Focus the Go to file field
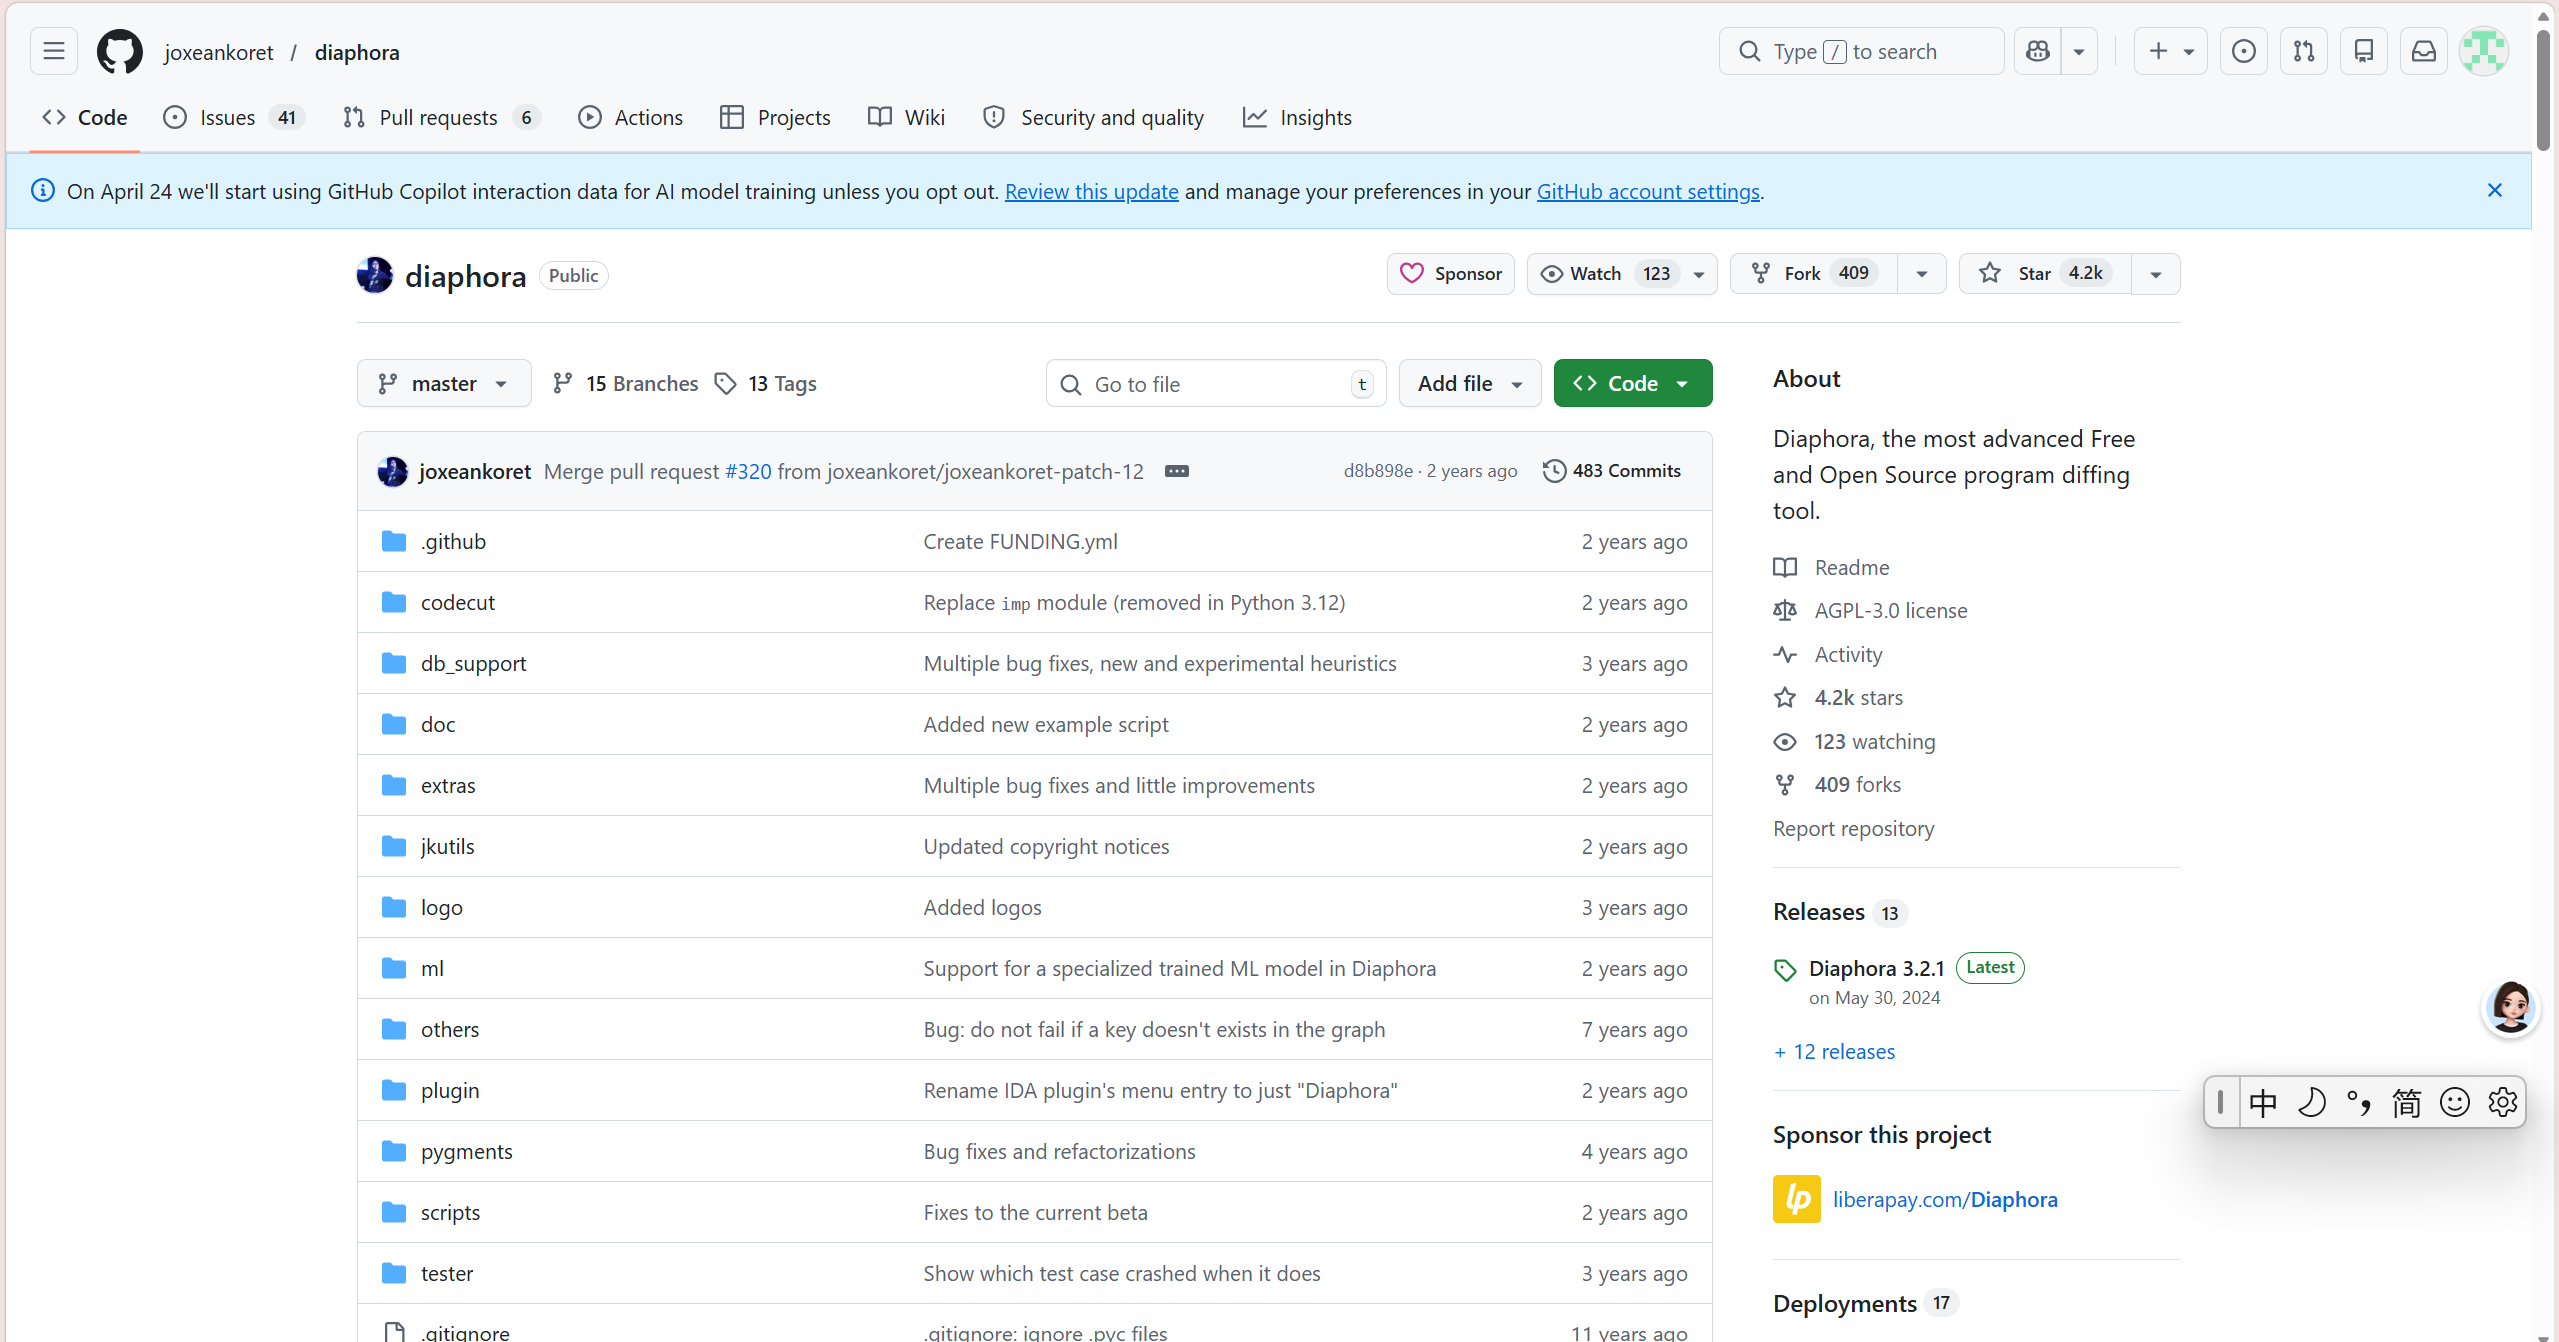Image resolution: width=2559 pixels, height=1342 pixels. (x=1214, y=384)
